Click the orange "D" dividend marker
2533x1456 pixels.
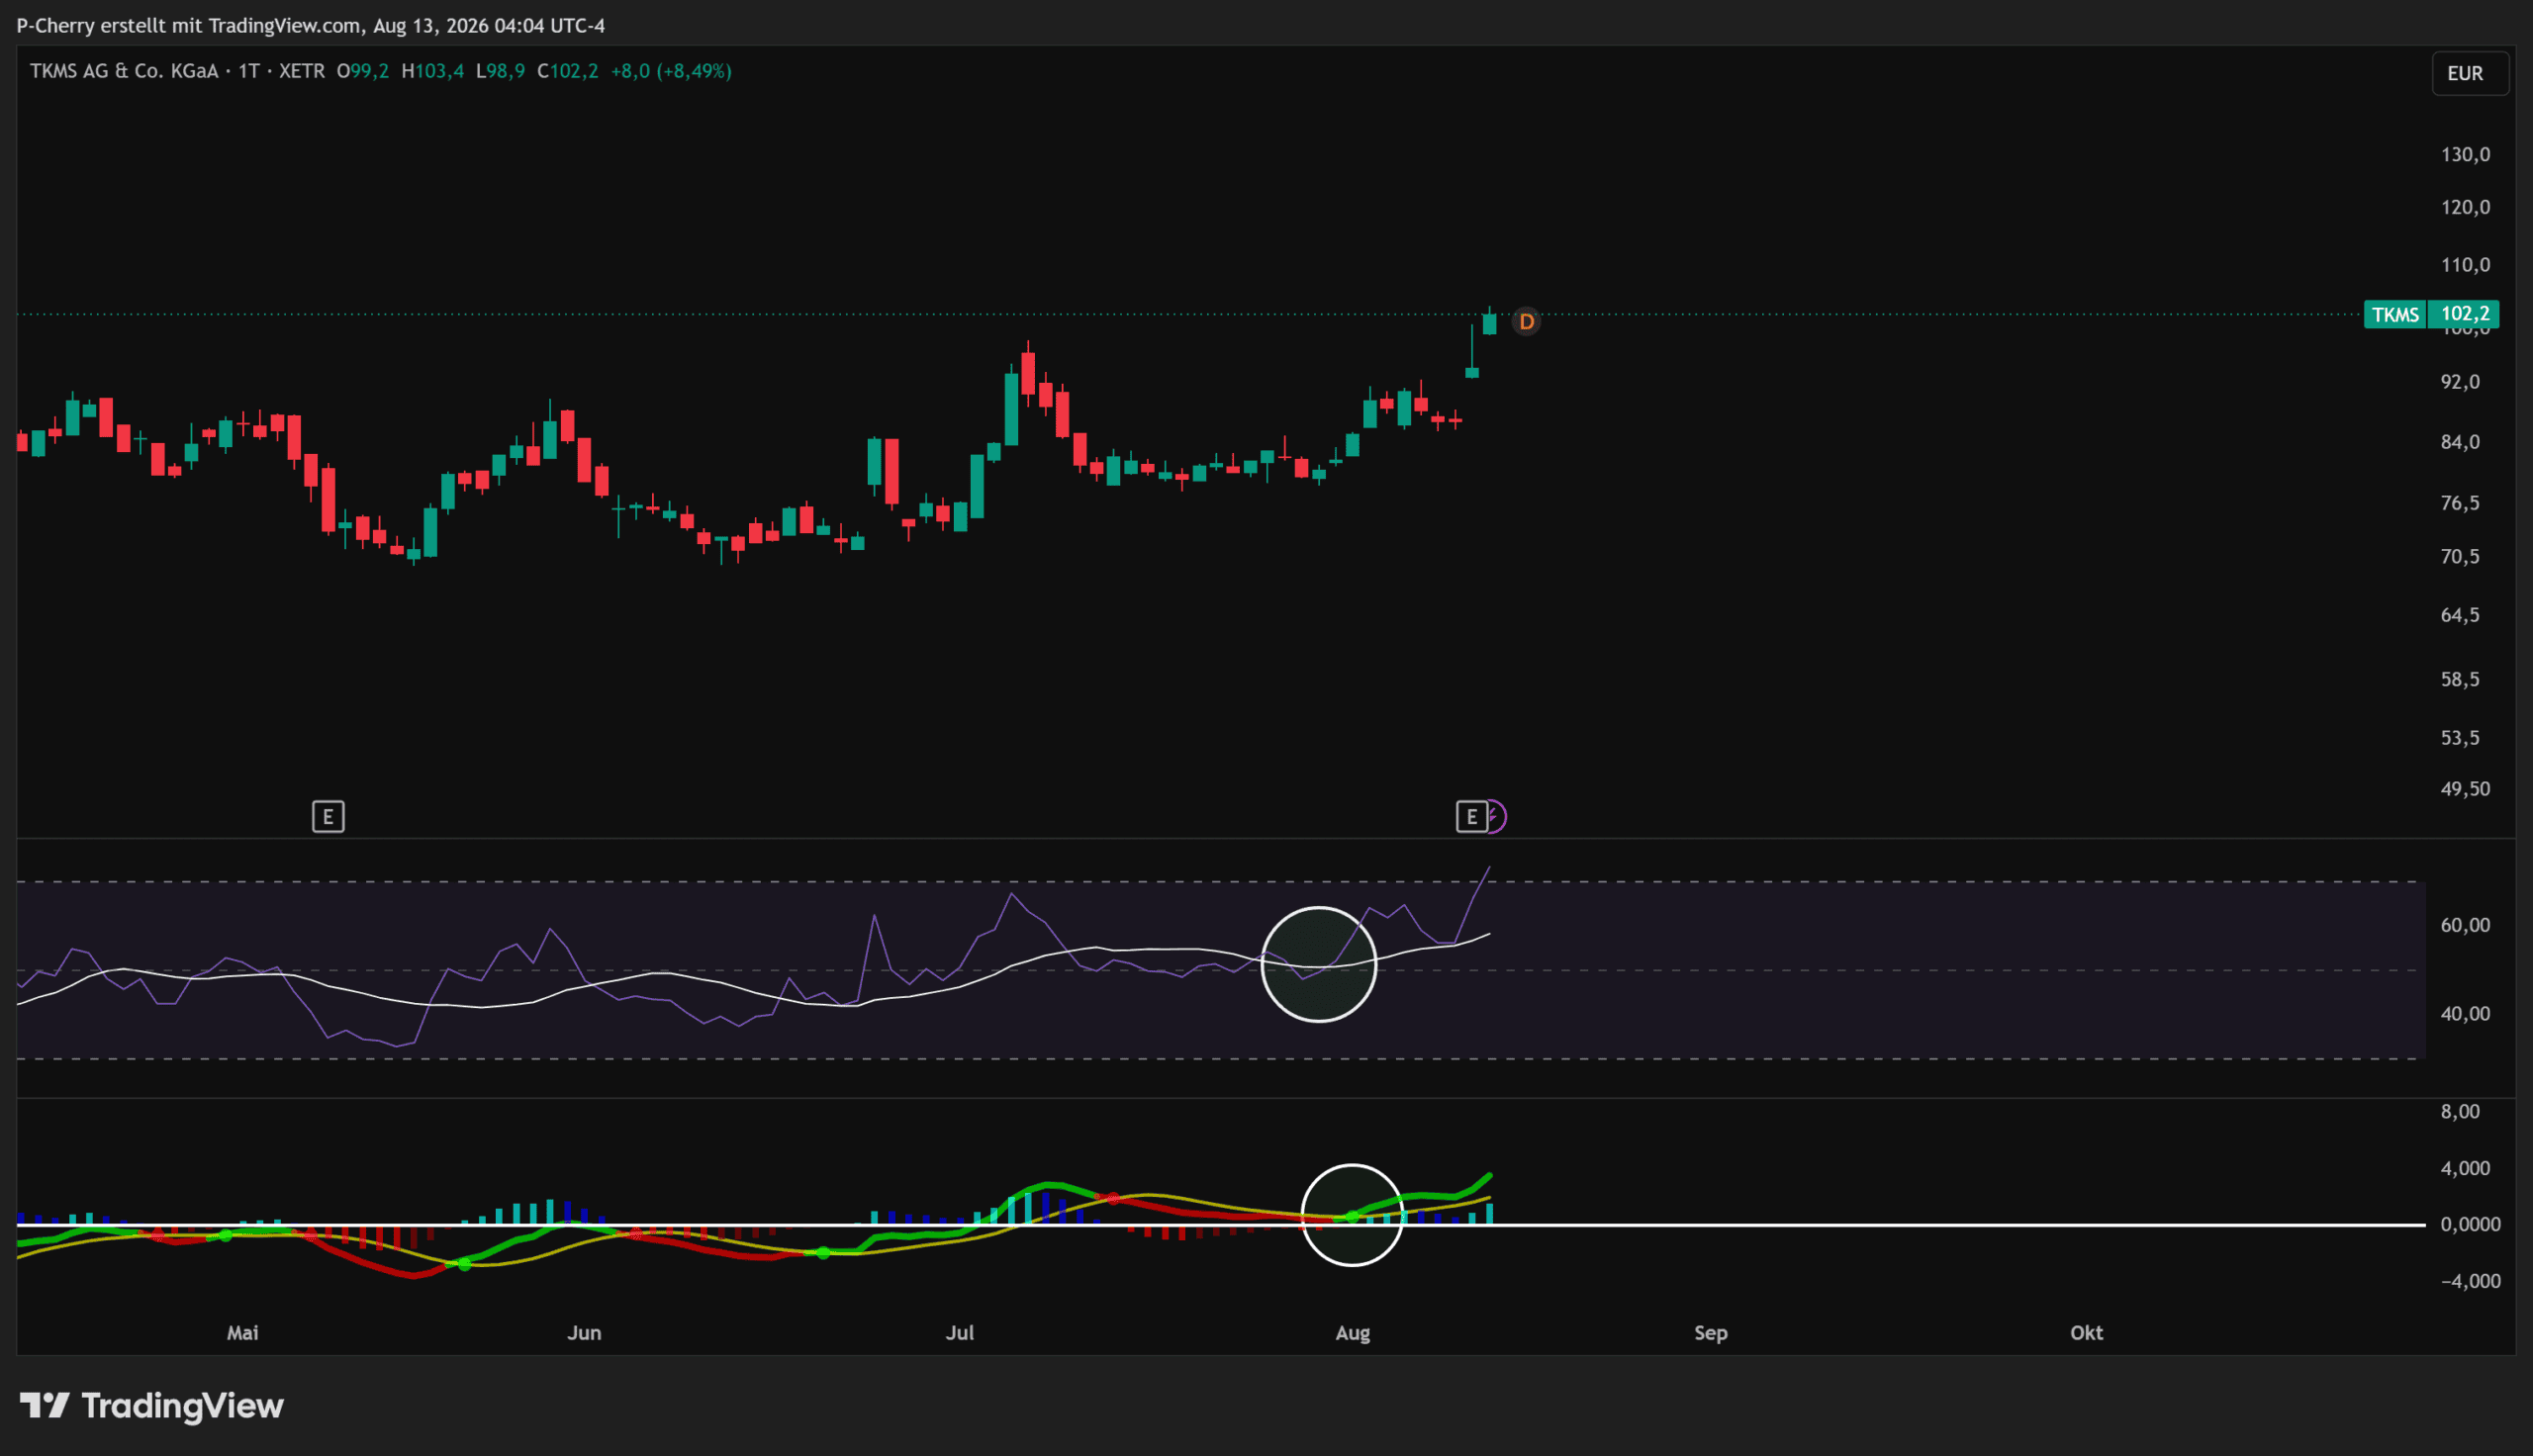coord(1526,322)
